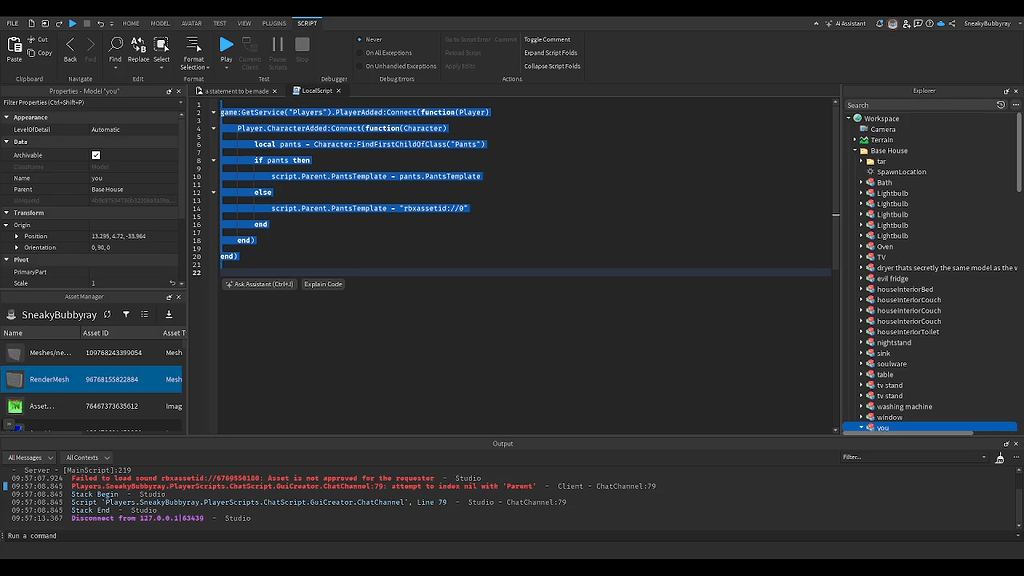Click the Format Selection icon
The image size is (1024, 576).
(x=193, y=44)
